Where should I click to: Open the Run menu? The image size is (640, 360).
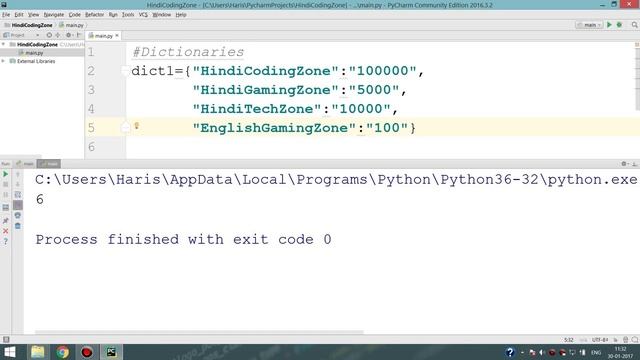pos(113,15)
